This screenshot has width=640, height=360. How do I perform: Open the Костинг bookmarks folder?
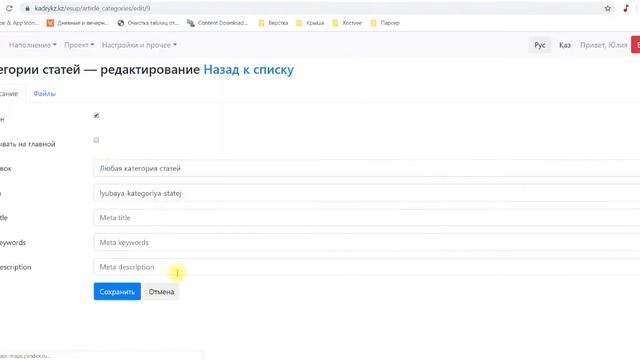[347, 23]
